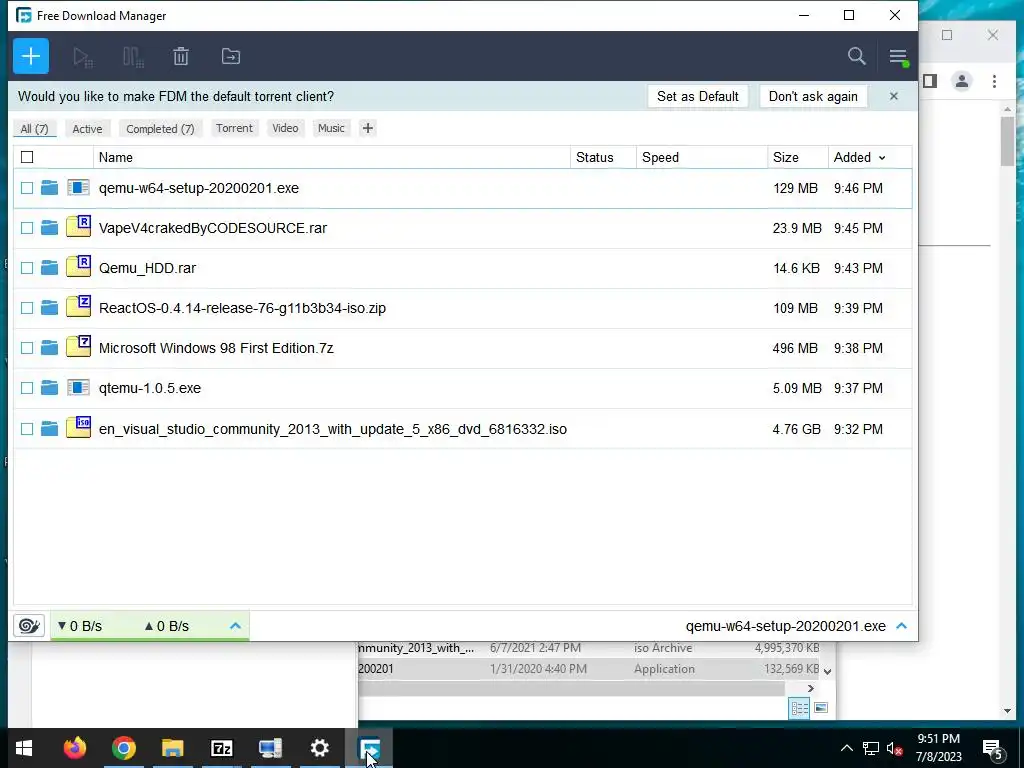The width and height of the screenshot is (1024, 768).
Task: Toggle the snail speed-limit mode icon
Action: pos(29,626)
